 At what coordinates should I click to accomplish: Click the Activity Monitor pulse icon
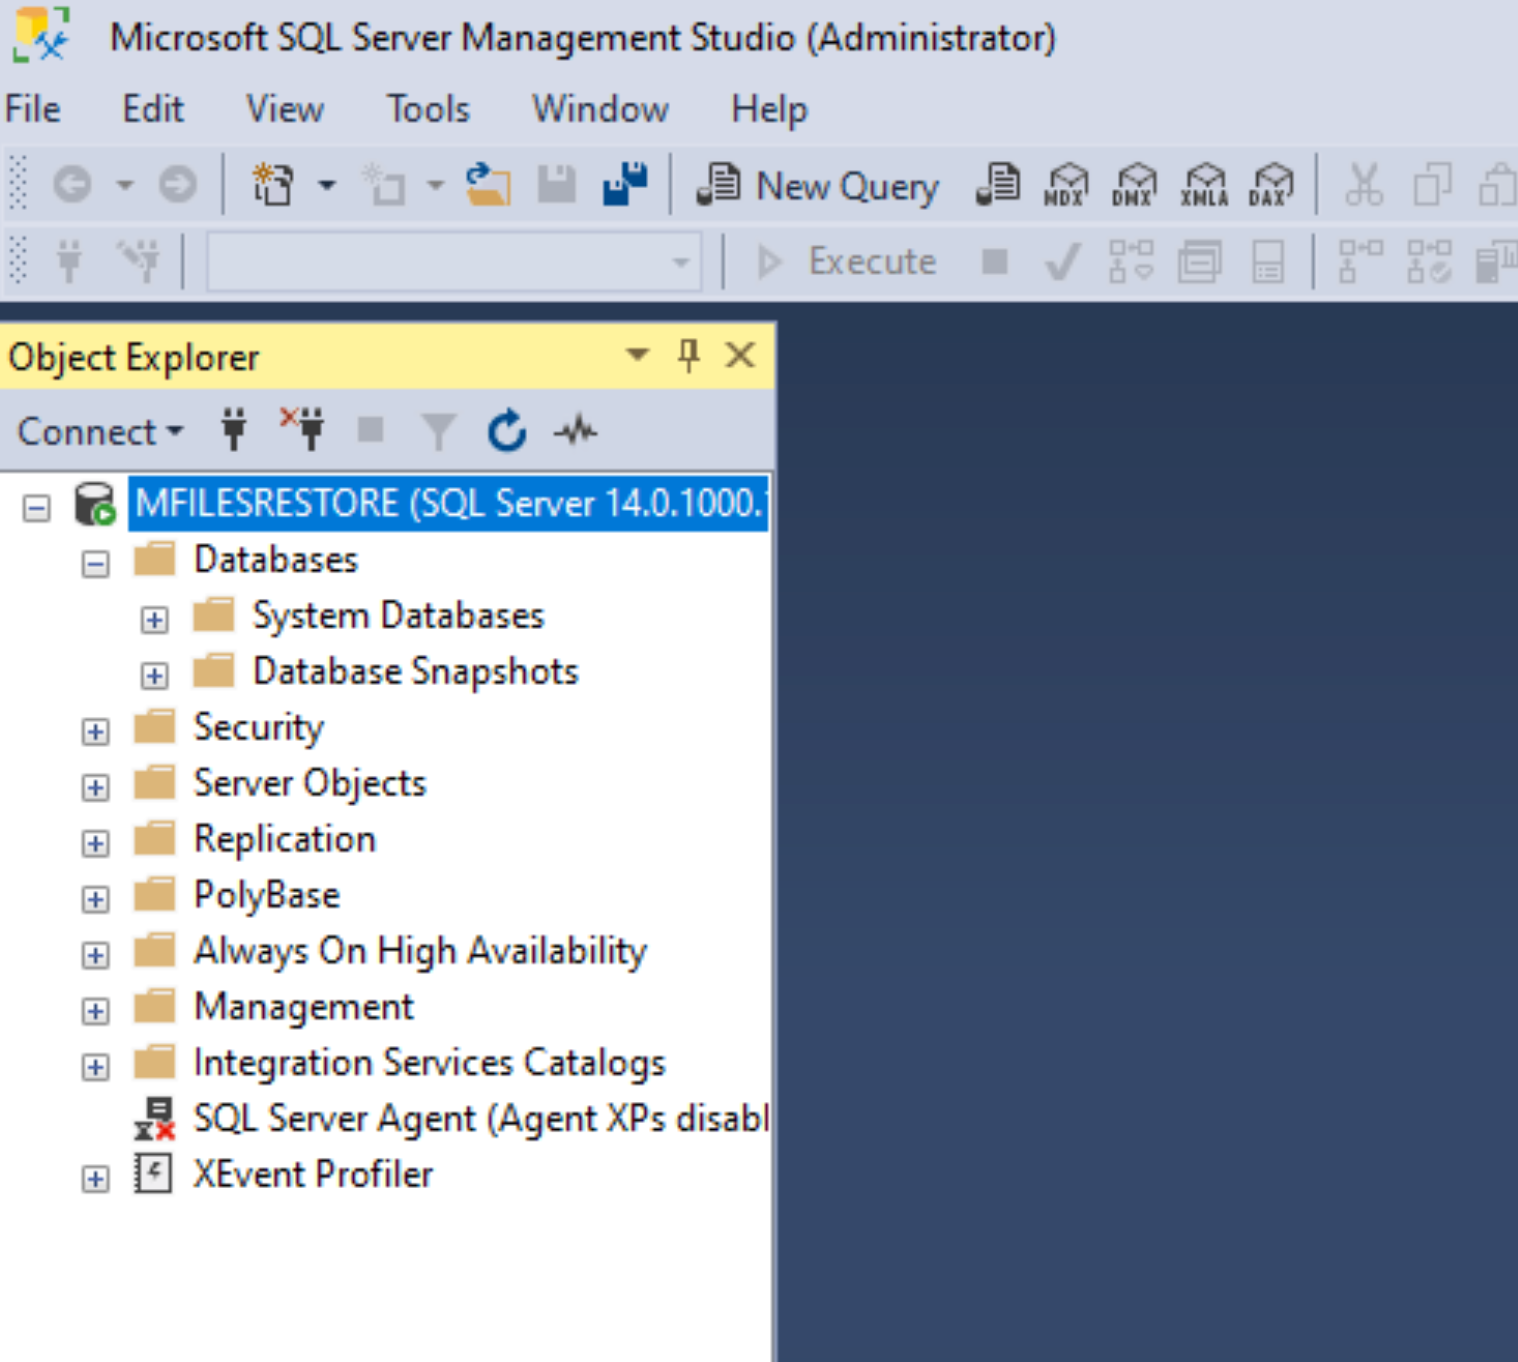(x=576, y=431)
